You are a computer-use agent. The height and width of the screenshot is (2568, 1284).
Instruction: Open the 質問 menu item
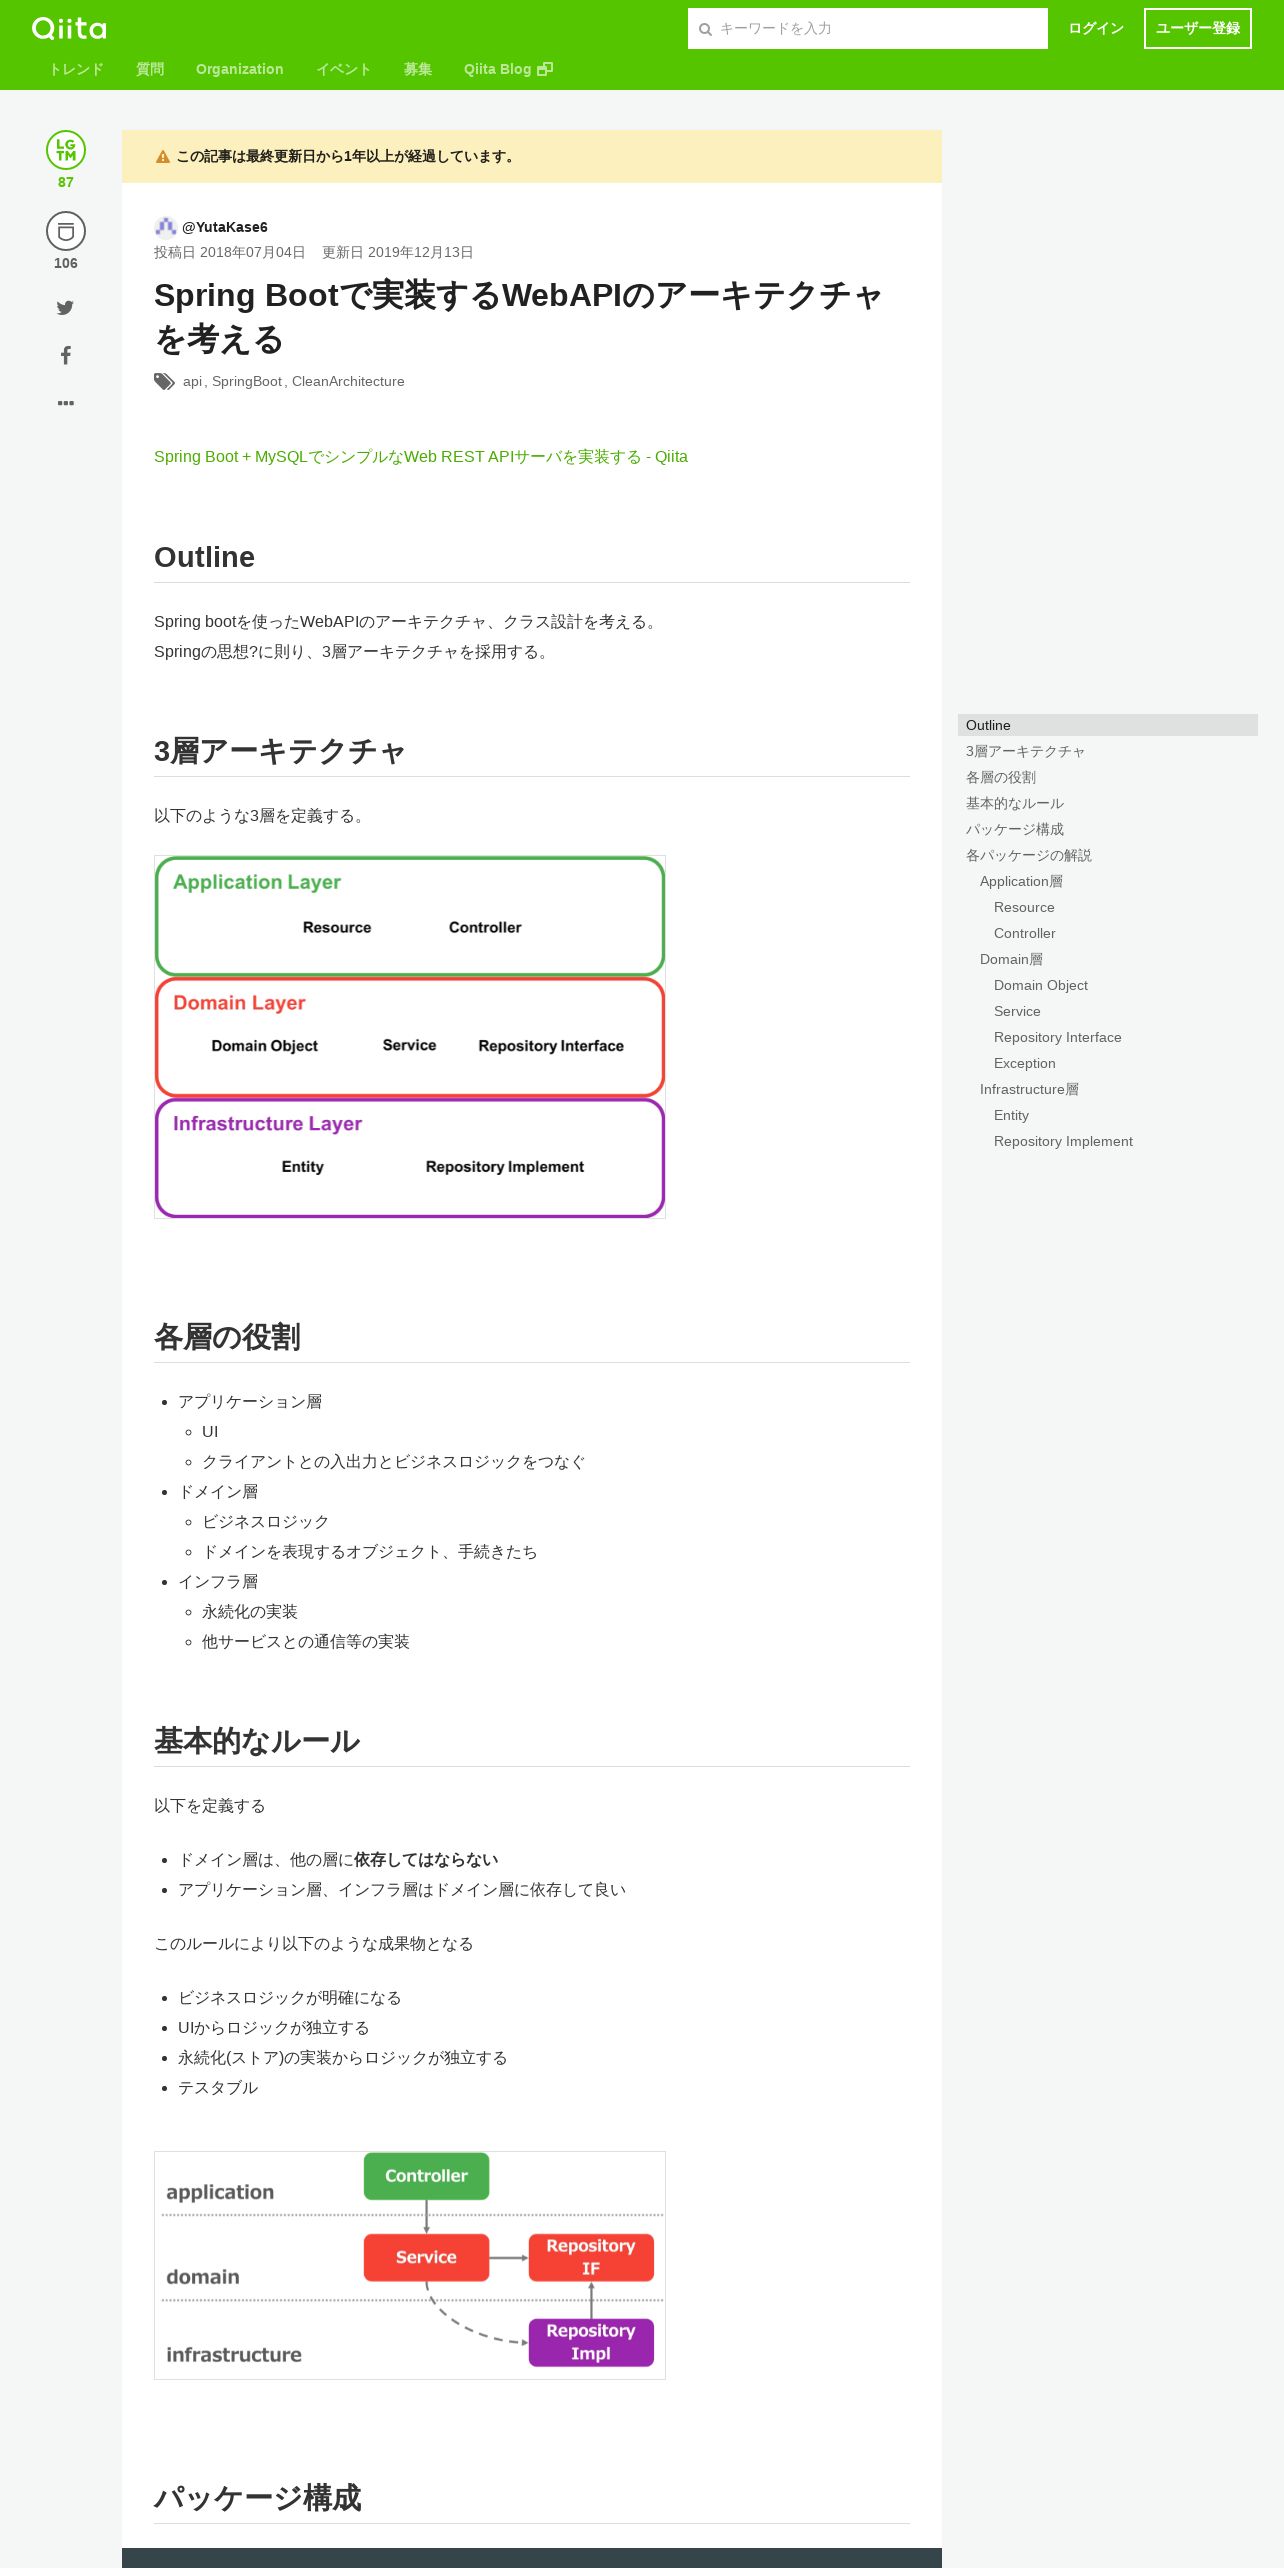[150, 69]
